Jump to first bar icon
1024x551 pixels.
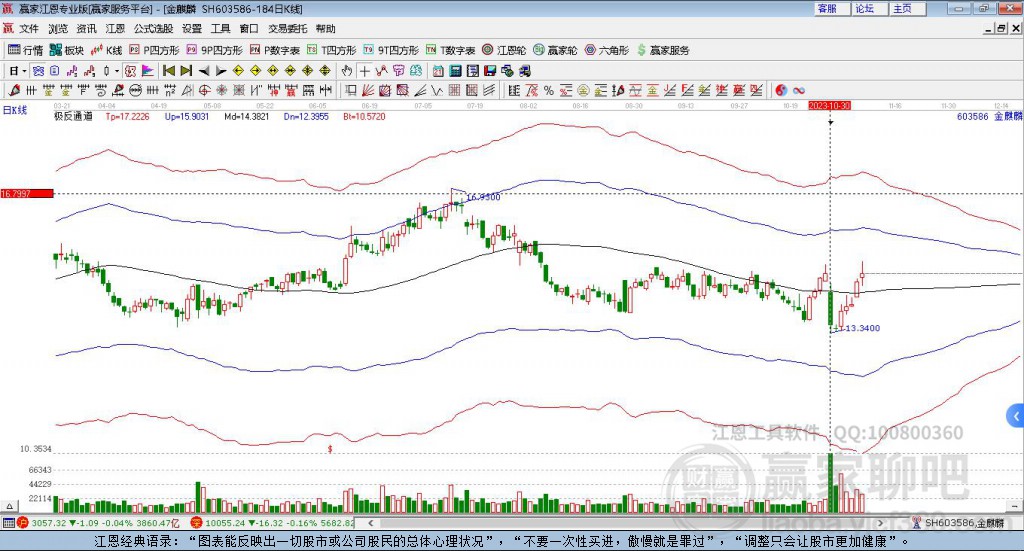coord(168,71)
